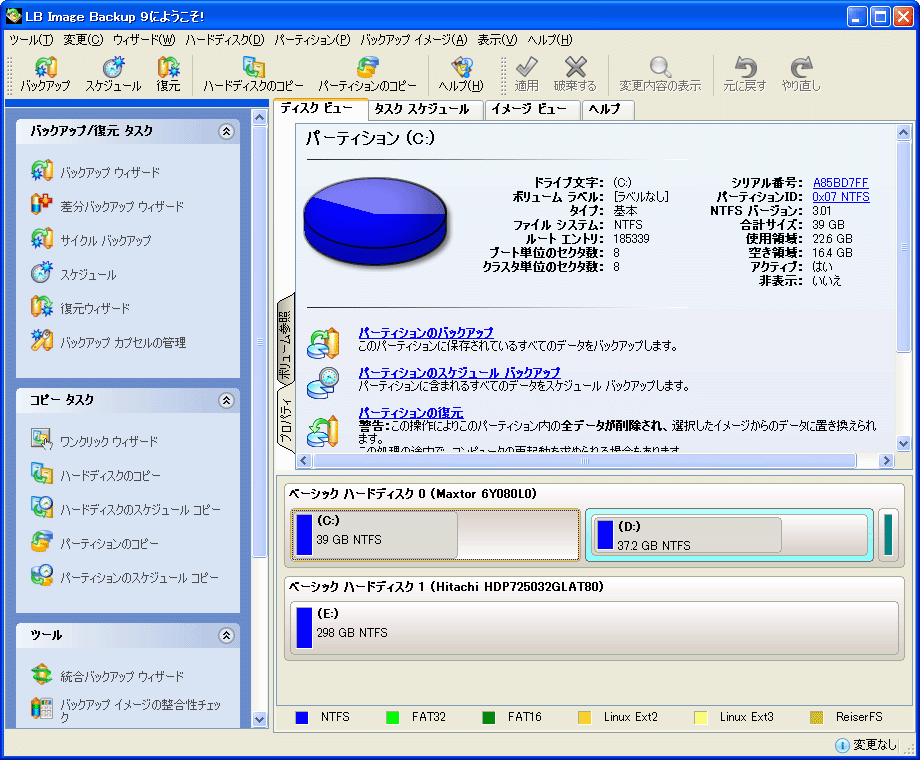Screen dimensions: 920x760
Task: Click the sidebar scroll down arrow
Action: 259,720
